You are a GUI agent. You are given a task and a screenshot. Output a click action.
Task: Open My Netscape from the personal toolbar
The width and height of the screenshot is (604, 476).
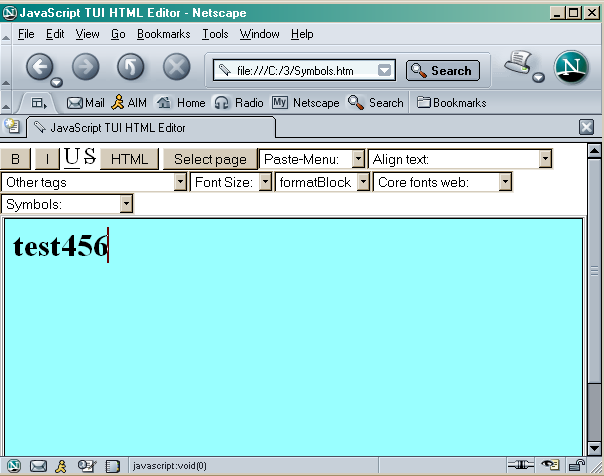click(306, 103)
